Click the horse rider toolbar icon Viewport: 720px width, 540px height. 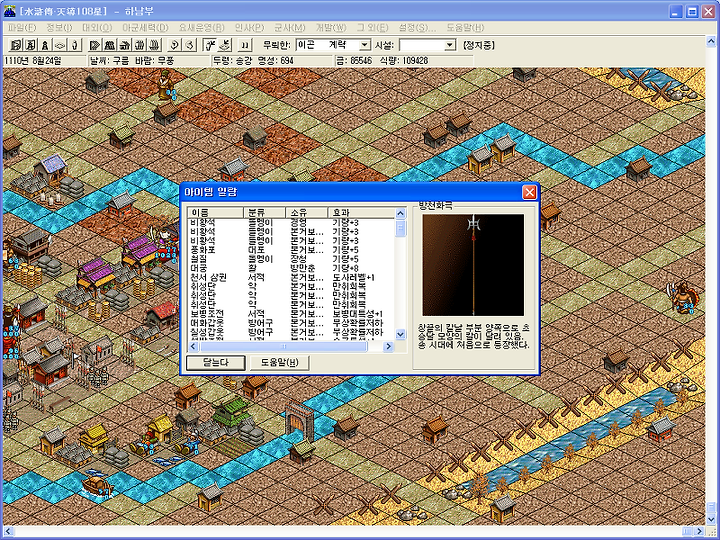124,45
